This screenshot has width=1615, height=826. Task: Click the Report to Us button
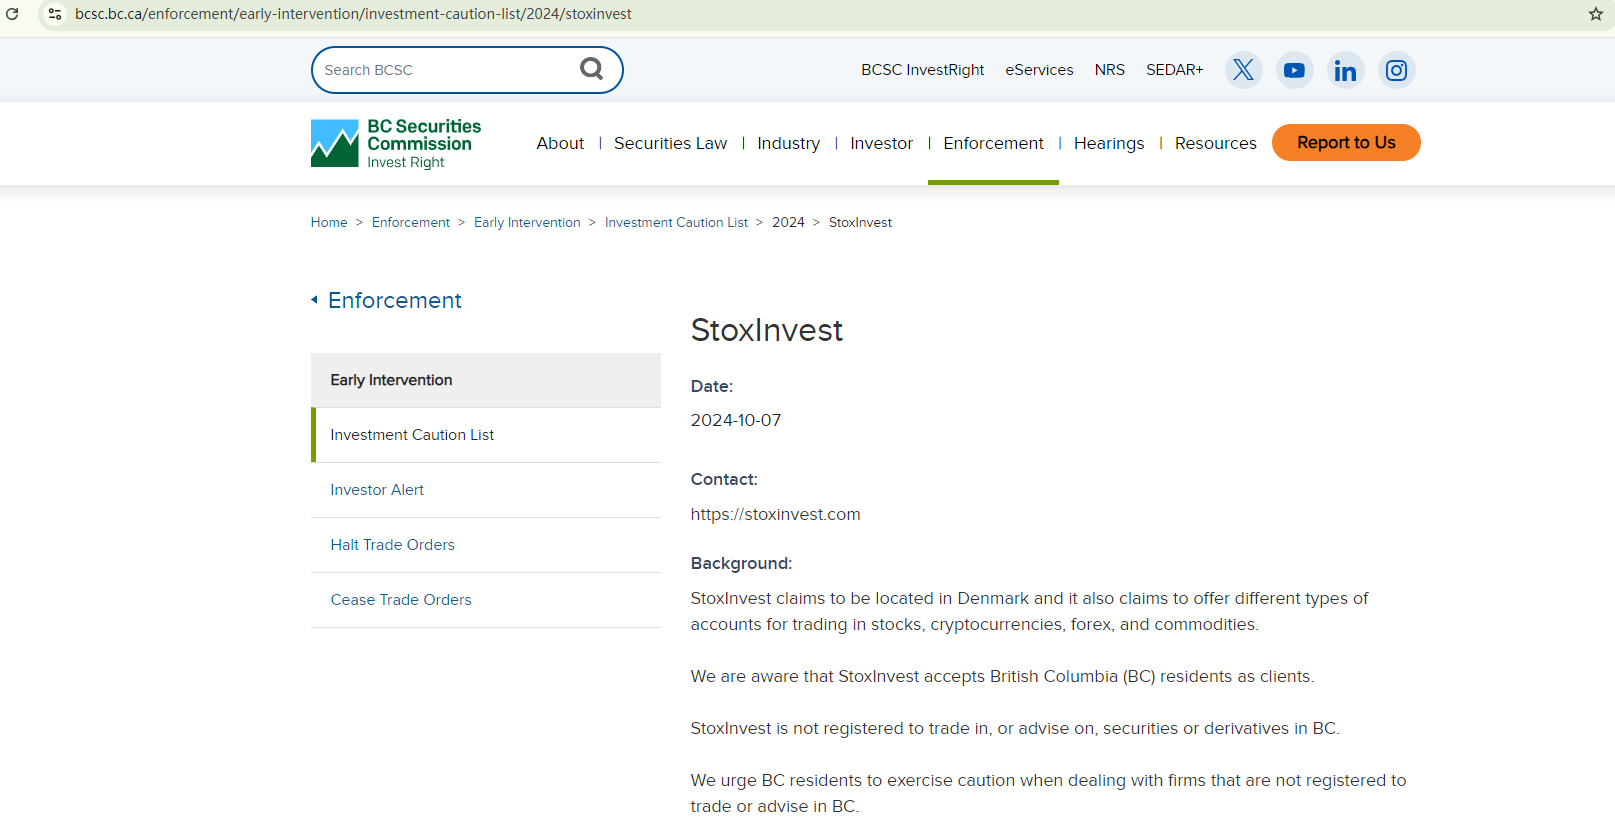[x=1346, y=142]
